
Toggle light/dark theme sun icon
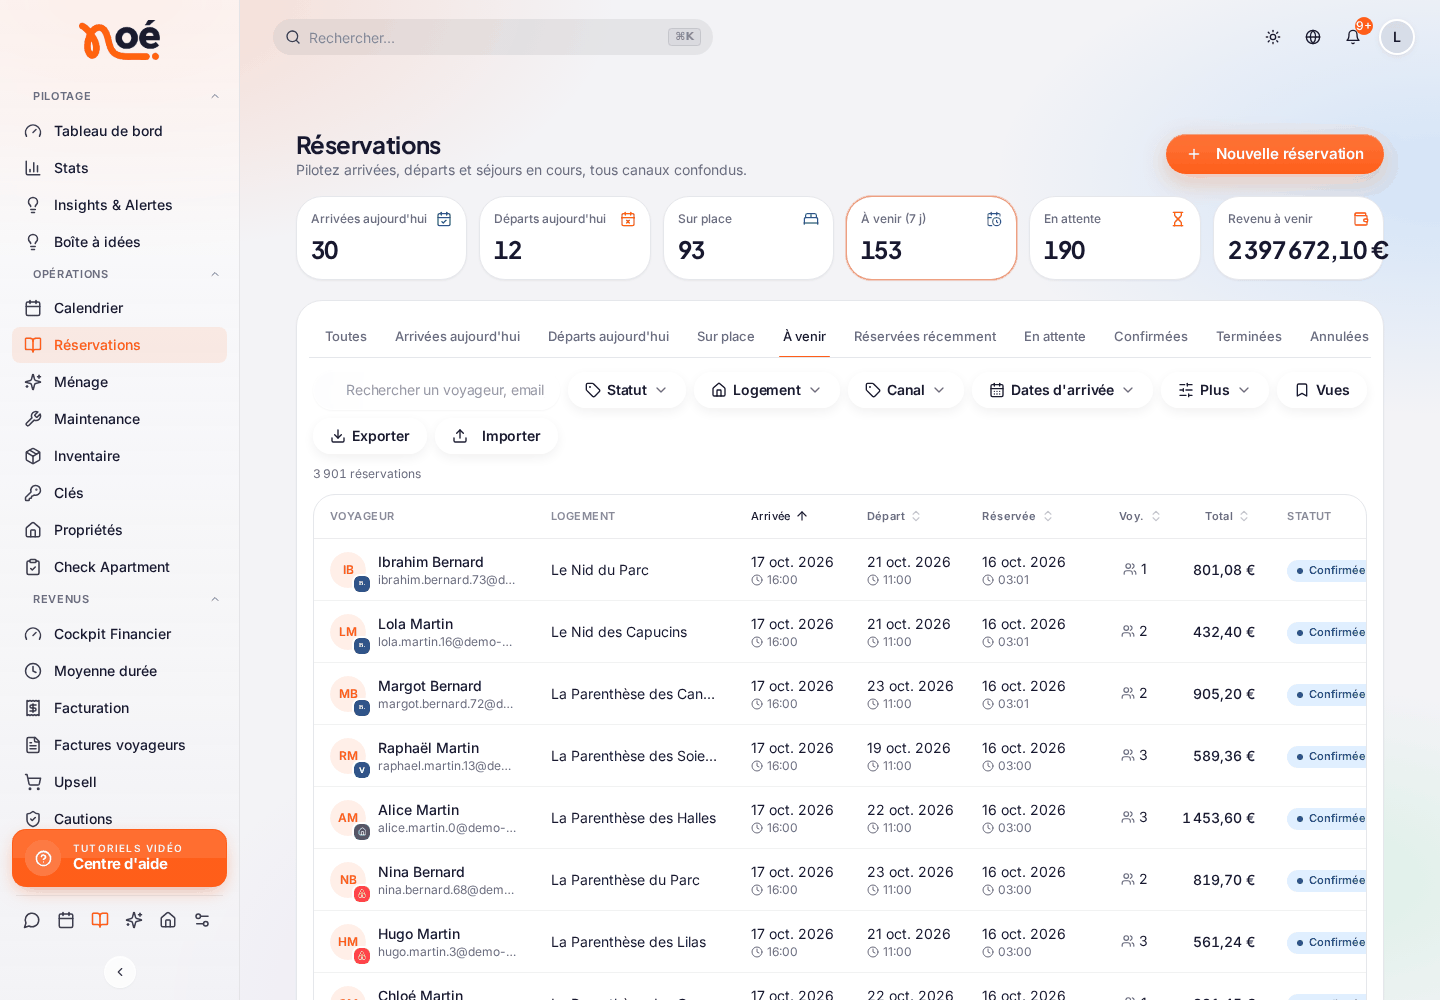click(1273, 37)
